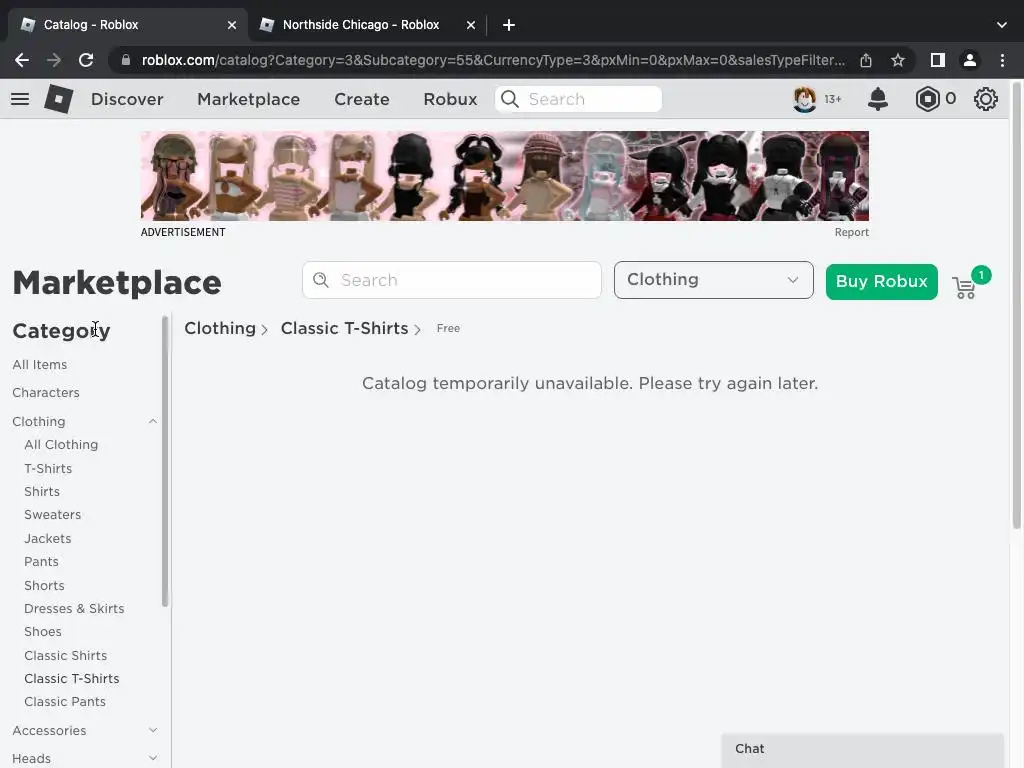
Task: Select Classic T-Shirts in the sidebar
Action: (x=72, y=679)
